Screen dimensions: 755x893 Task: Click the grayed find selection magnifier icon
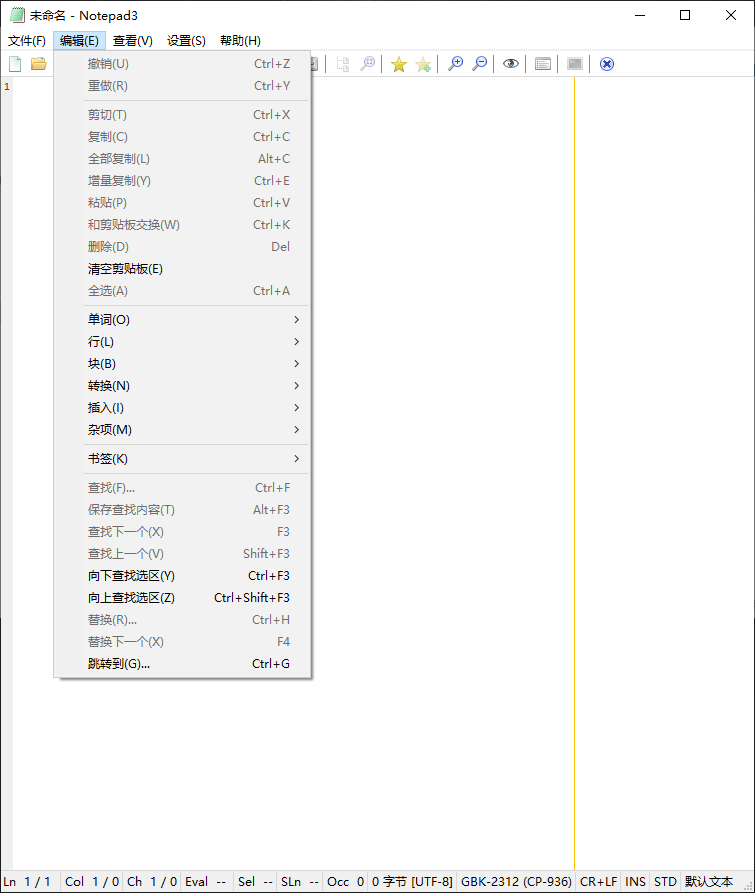coord(368,64)
